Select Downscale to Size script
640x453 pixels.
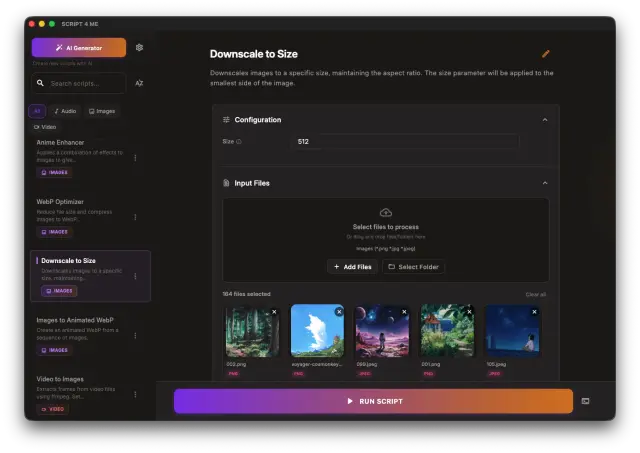tap(90, 276)
